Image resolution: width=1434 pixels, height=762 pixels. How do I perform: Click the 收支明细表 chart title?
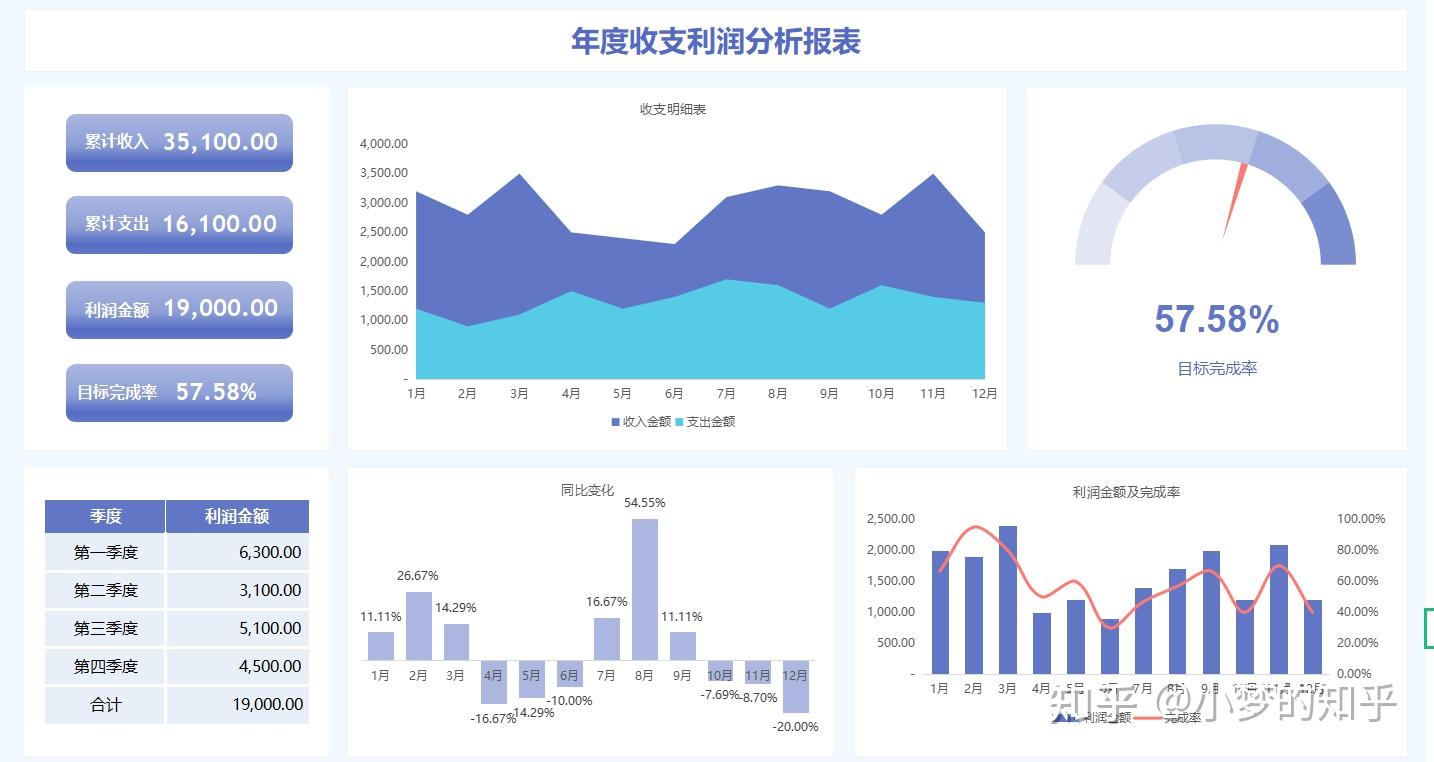(x=673, y=109)
